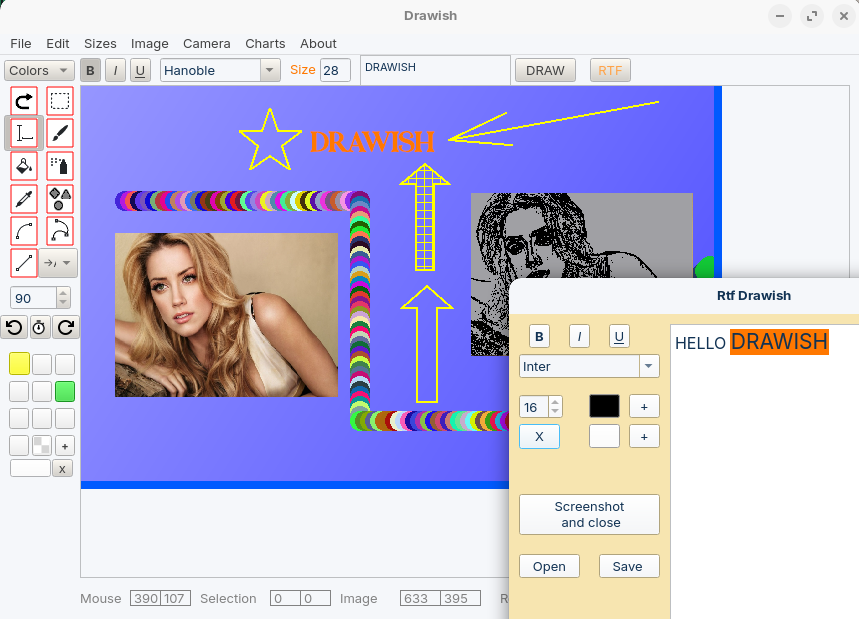Select the paintbrush tool

(60, 134)
